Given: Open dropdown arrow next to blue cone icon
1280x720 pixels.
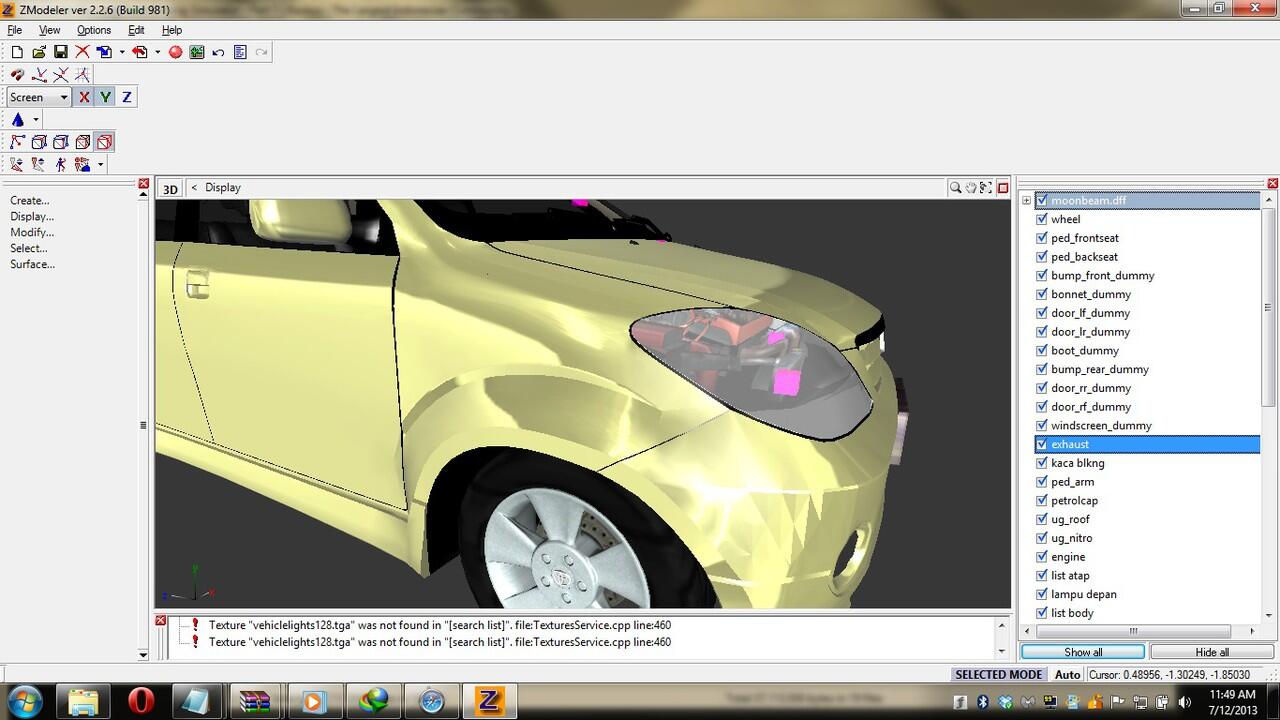Looking at the screenshot, I should [x=36, y=120].
